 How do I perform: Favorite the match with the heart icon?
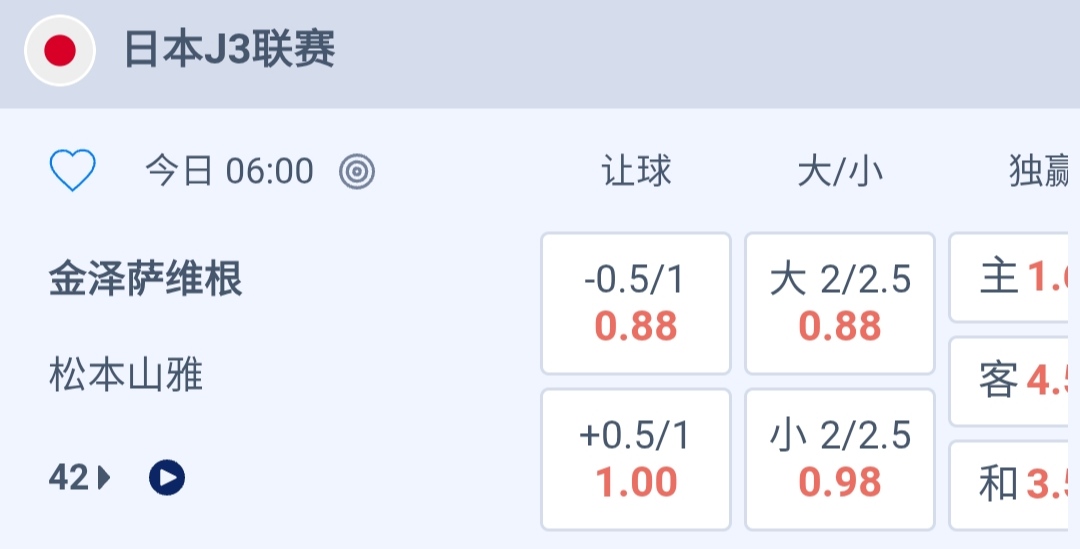pyautogui.click(x=73, y=171)
